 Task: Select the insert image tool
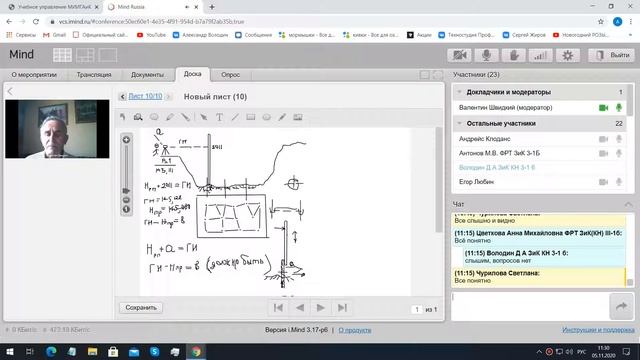click(x=298, y=117)
